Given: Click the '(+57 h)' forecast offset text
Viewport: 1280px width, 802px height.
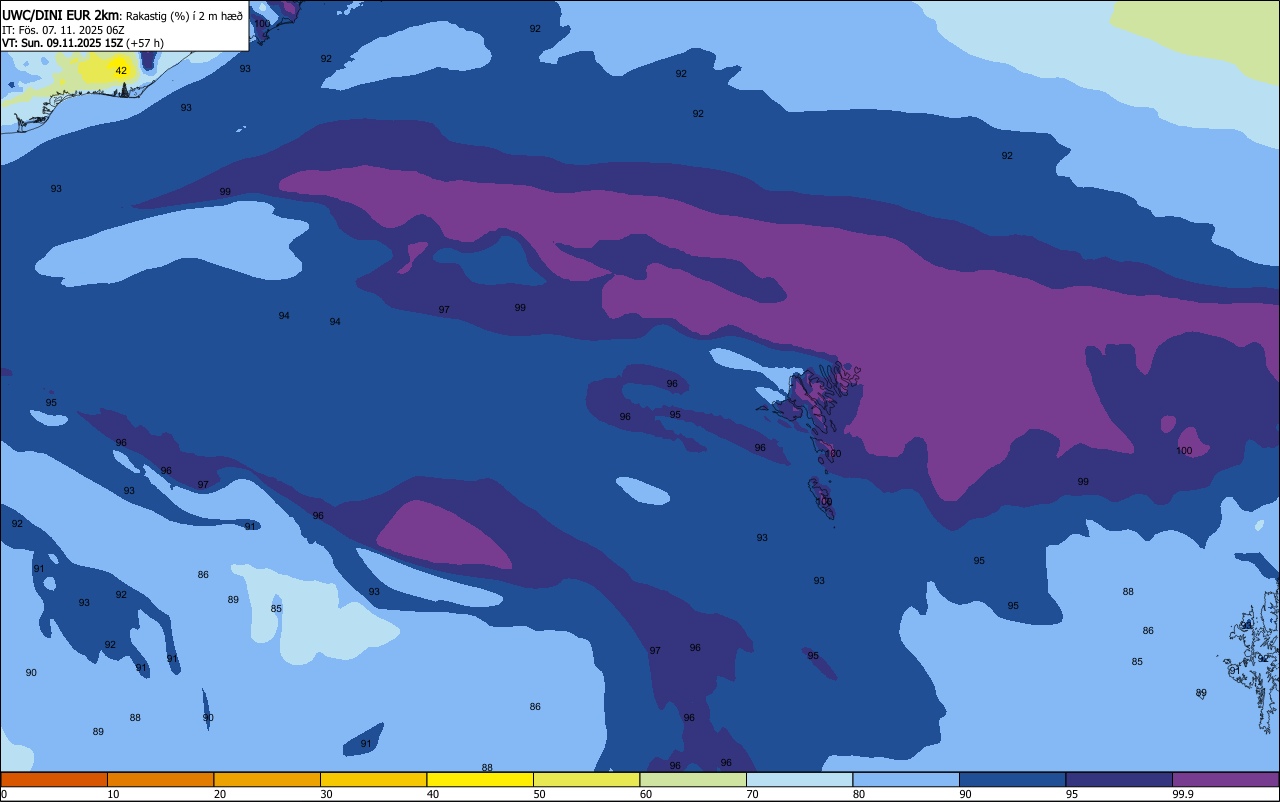Looking at the screenshot, I should click(145, 43).
